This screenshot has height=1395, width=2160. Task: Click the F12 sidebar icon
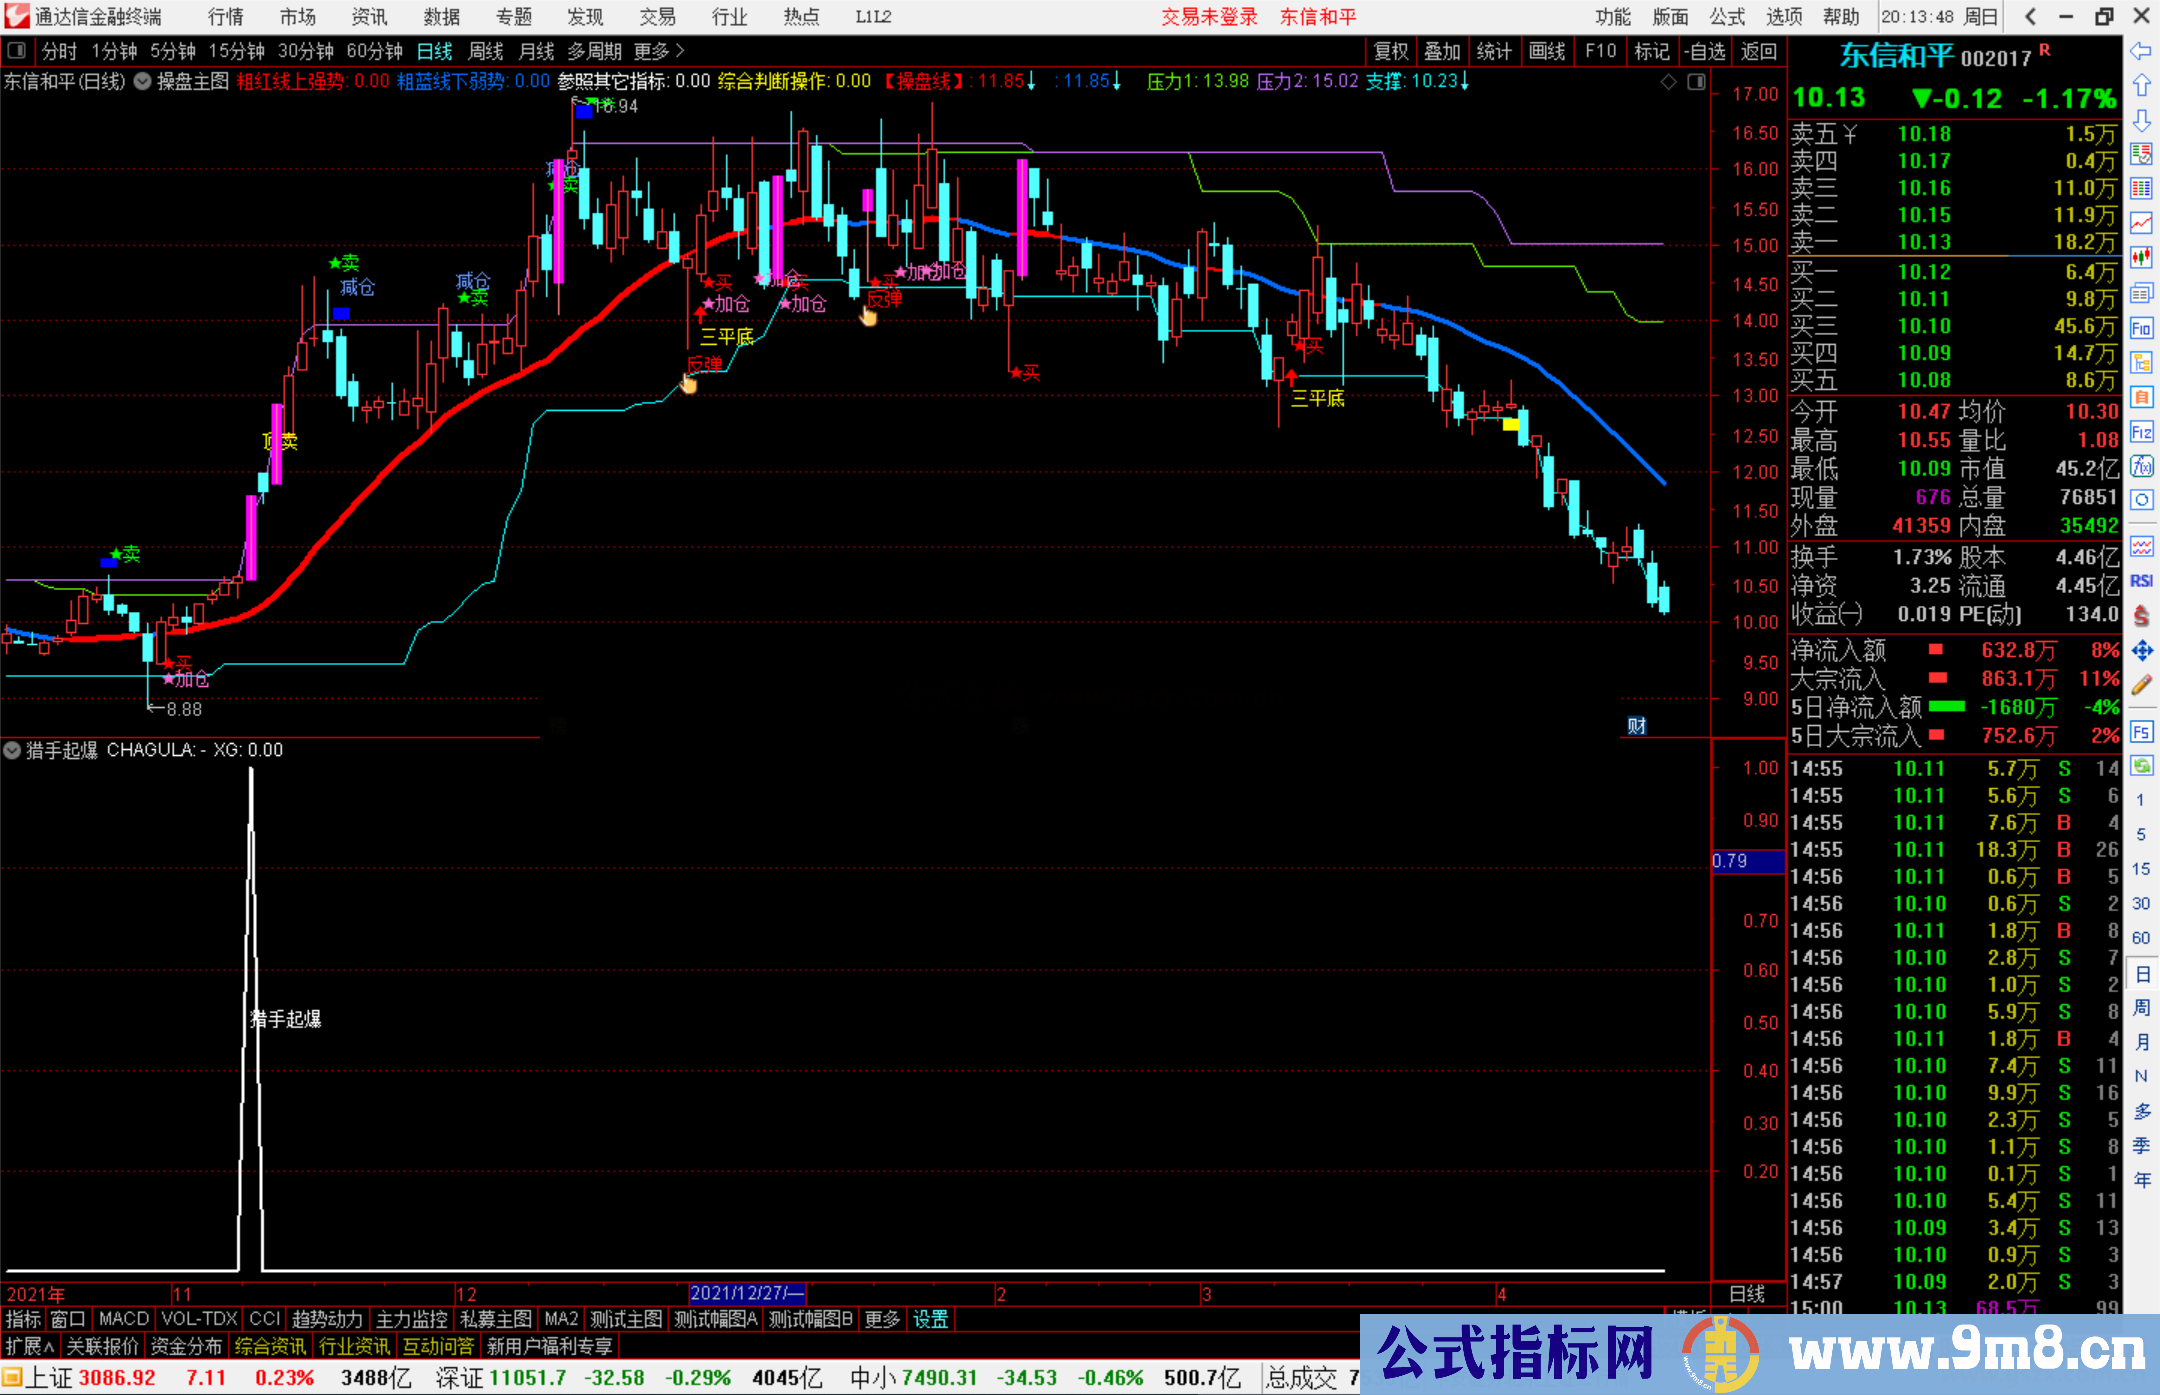click(2141, 432)
